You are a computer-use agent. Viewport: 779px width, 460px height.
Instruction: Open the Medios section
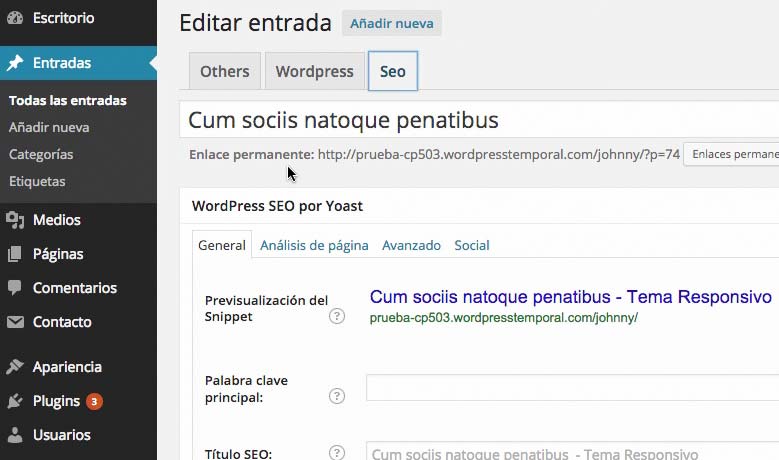pyautogui.click(x=57, y=220)
